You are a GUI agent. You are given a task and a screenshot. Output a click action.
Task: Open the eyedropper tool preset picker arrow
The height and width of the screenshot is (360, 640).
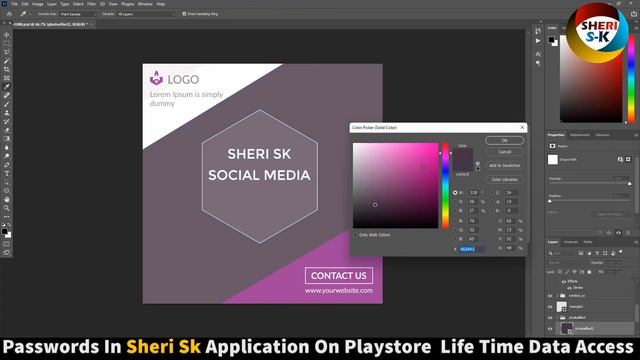tap(30, 14)
